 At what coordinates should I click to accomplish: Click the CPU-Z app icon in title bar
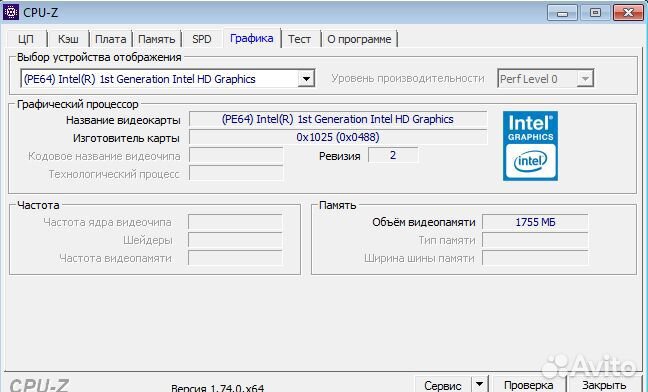tap(11, 12)
